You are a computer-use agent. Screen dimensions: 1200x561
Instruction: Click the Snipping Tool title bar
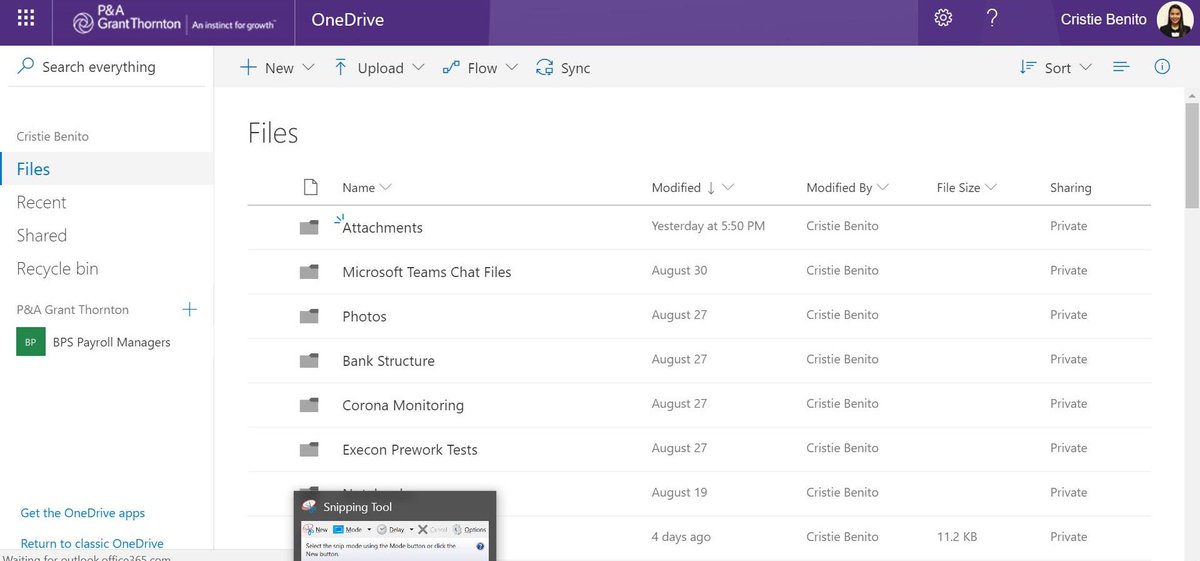(x=395, y=506)
